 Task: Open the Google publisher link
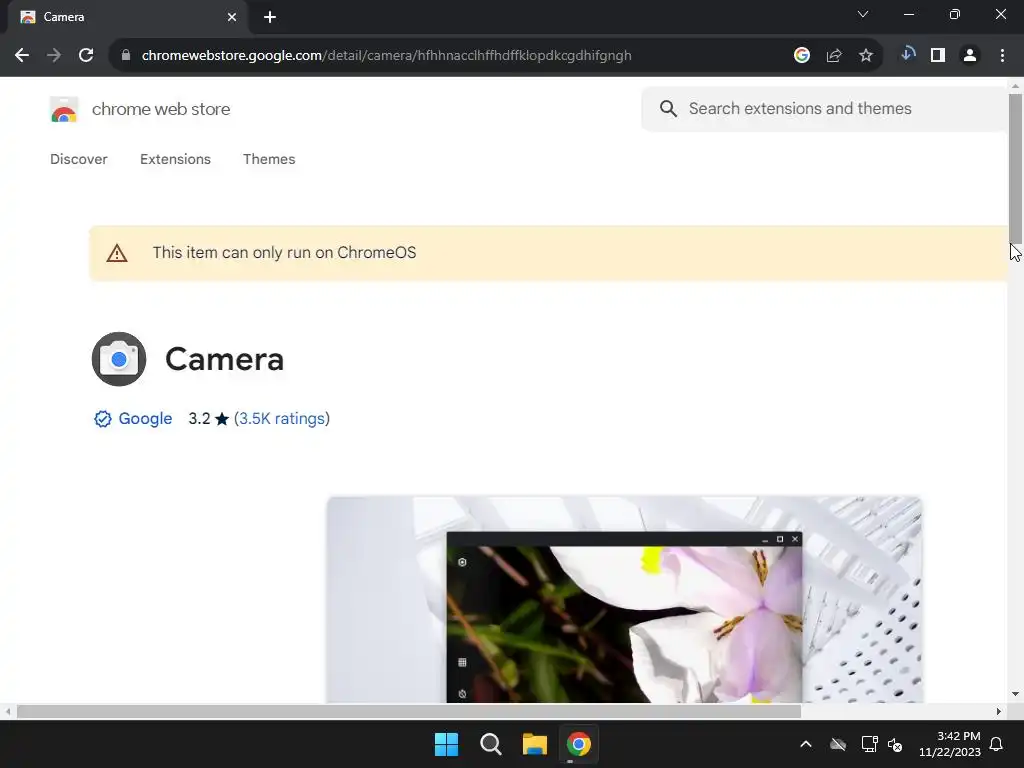145,419
